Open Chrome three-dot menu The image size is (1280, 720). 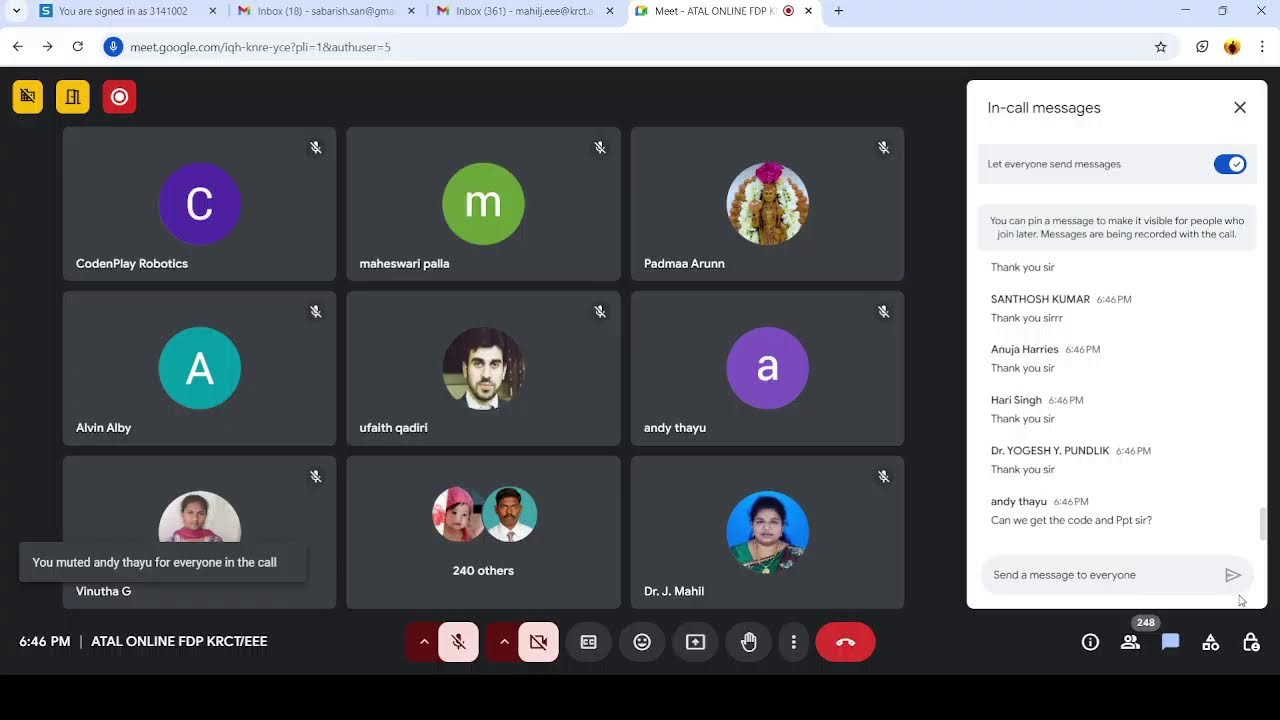pos(1262,46)
